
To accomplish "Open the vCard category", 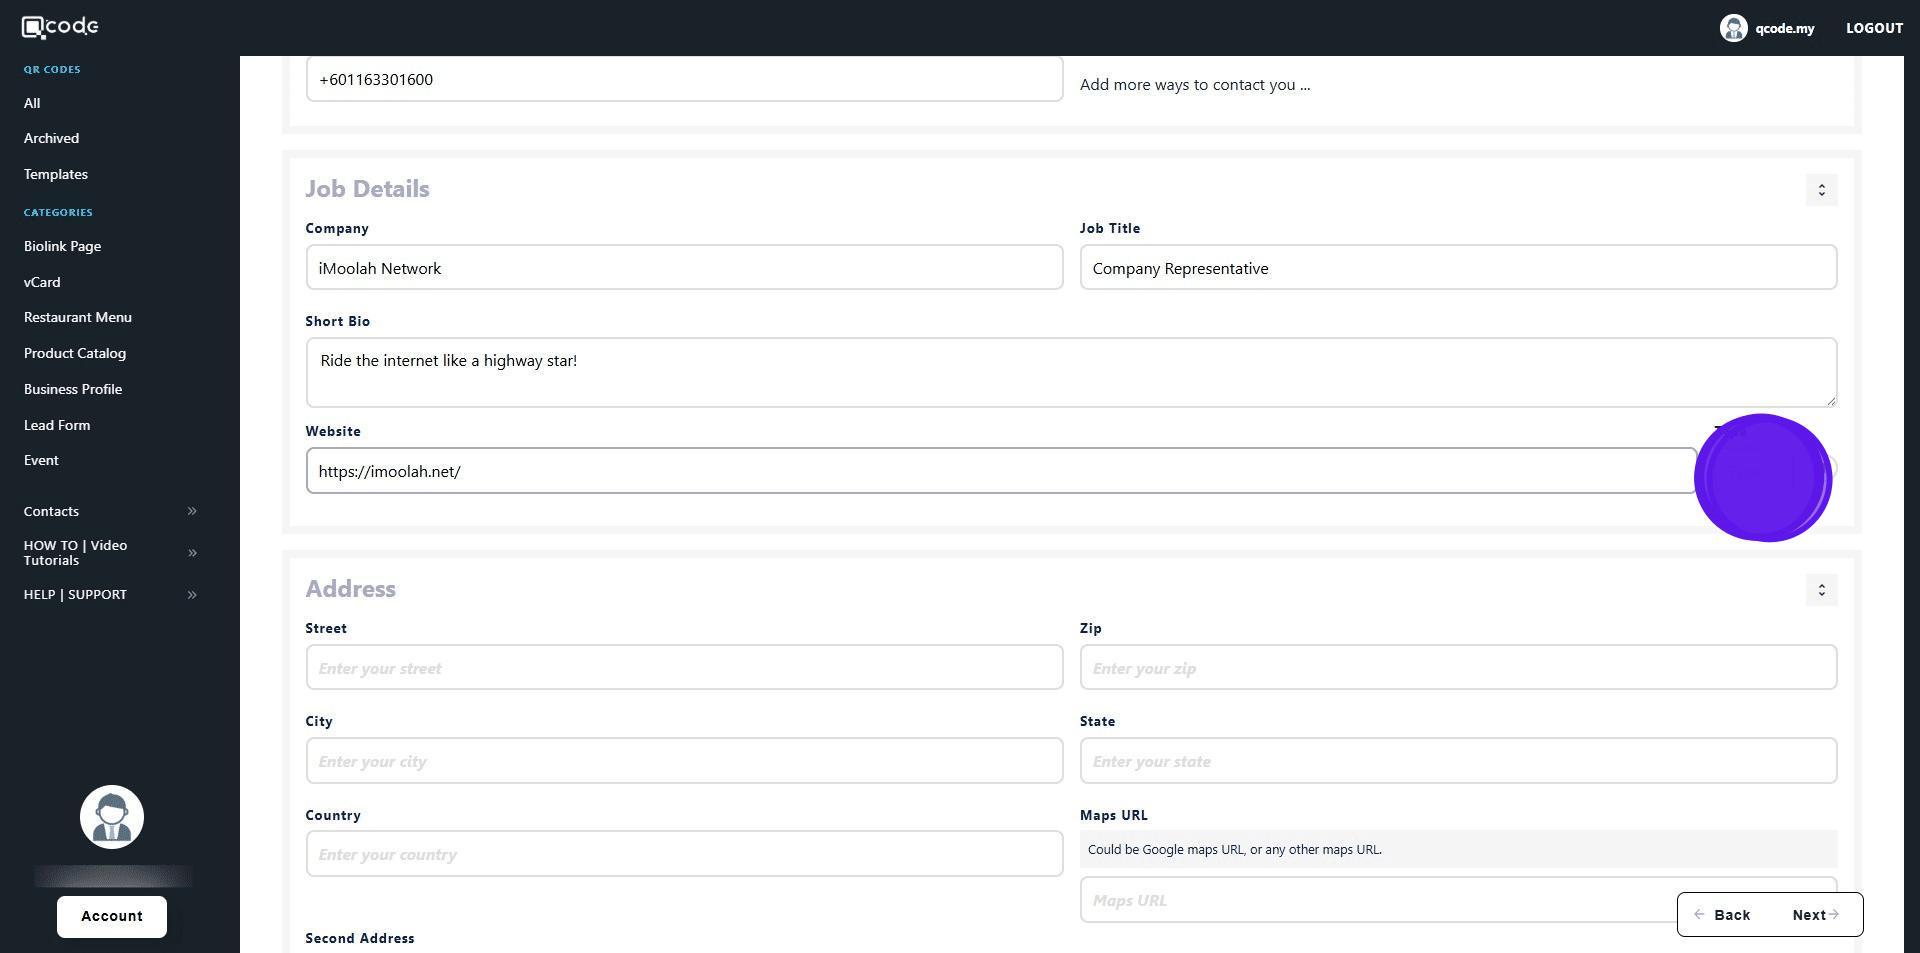I will (x=42, y=282).
